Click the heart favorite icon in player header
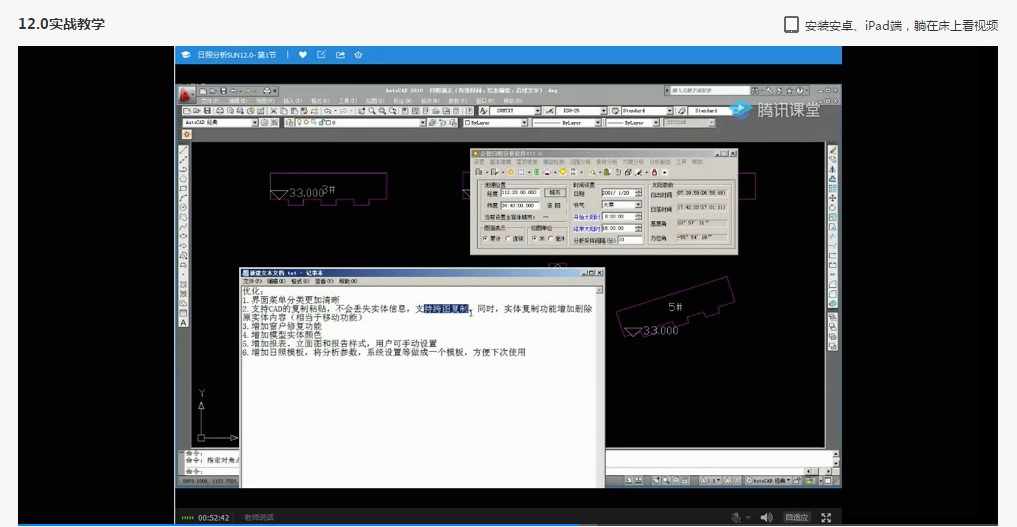Screen dimensions: 1017x527 302,55
